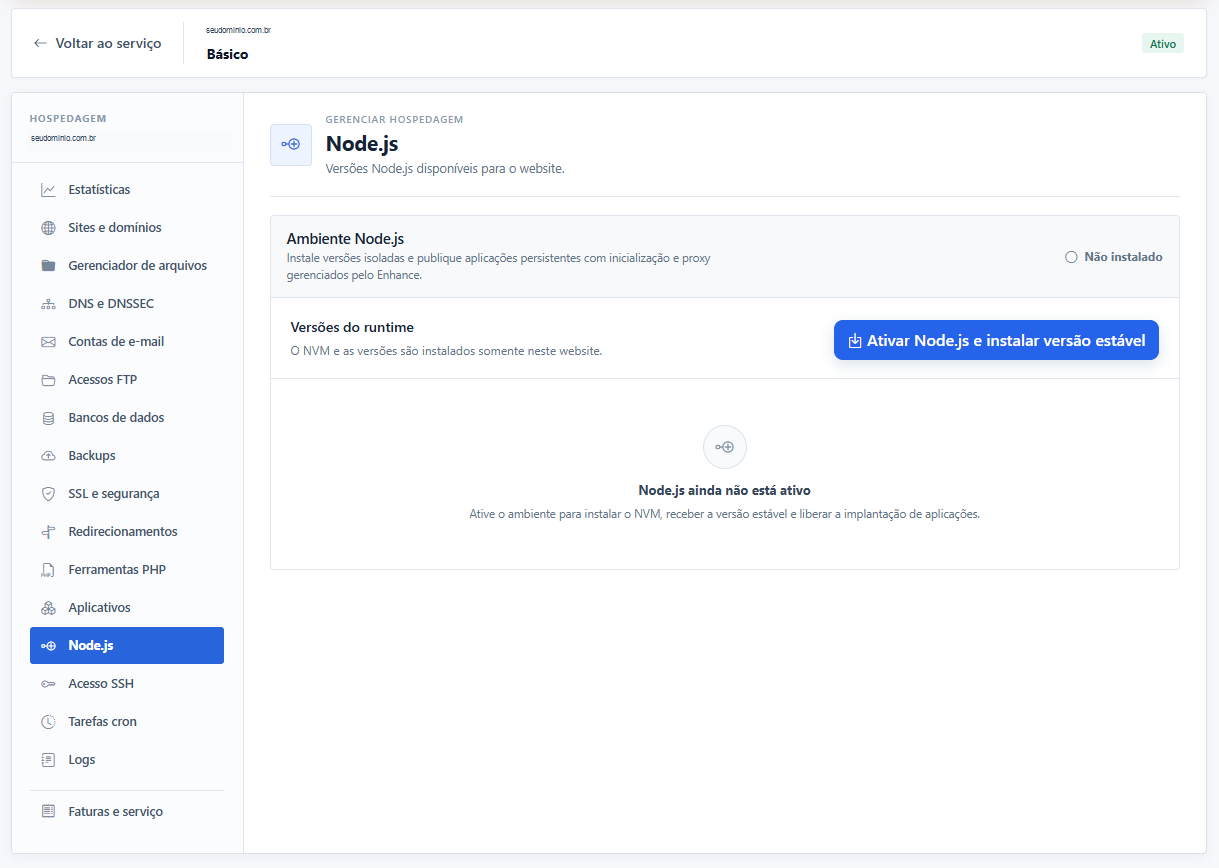
Task: Go to Sites e domínios
Action: pos(127,228)
